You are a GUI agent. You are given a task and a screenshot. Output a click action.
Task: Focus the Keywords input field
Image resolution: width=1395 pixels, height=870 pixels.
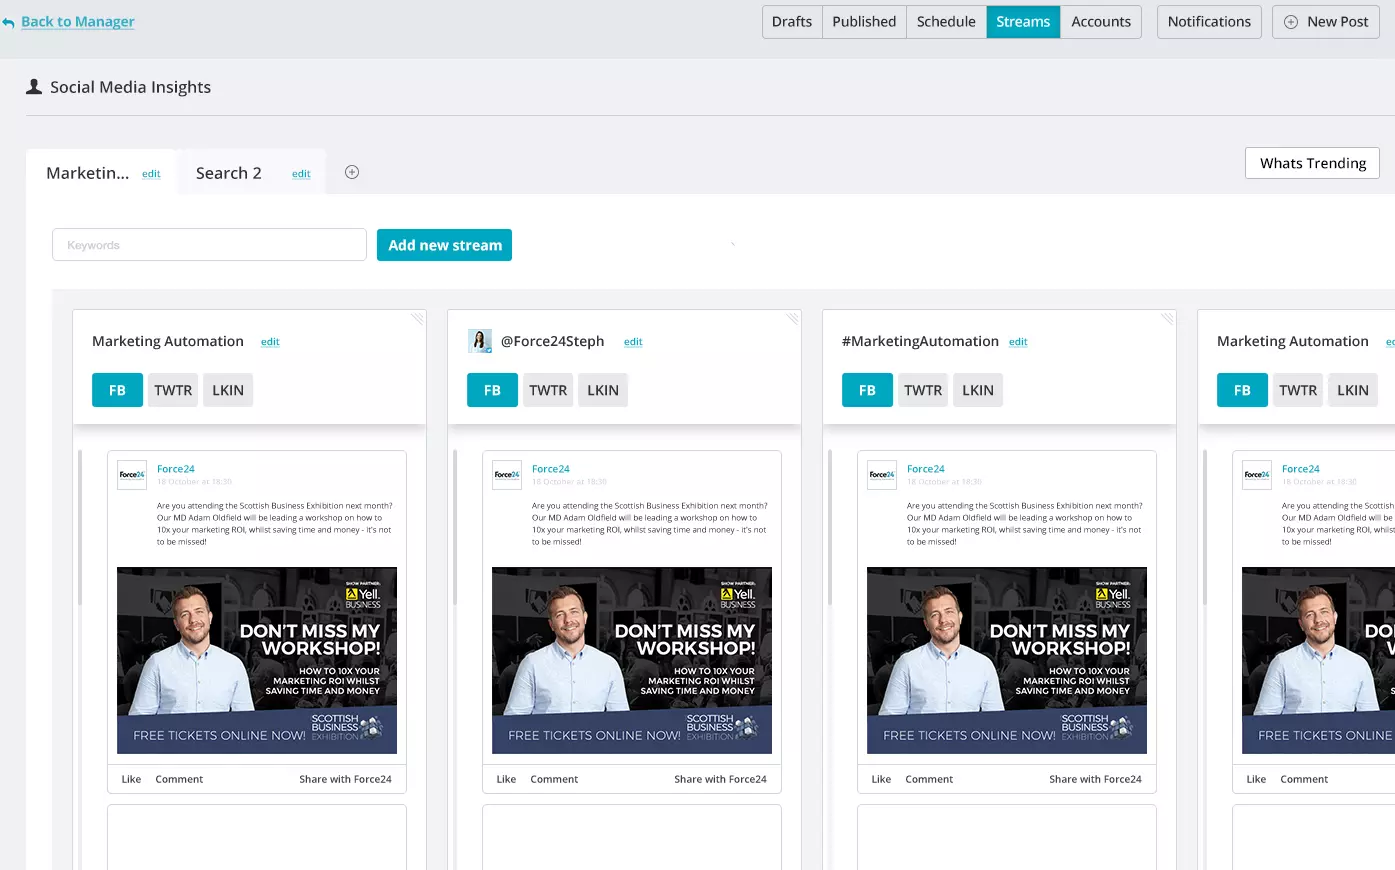(x=209, y=245)
